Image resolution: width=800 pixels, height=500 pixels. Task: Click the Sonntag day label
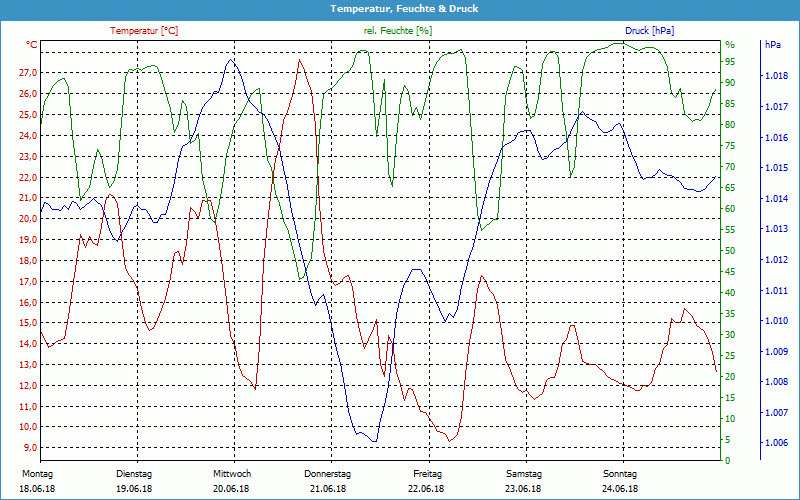(620, 473)
